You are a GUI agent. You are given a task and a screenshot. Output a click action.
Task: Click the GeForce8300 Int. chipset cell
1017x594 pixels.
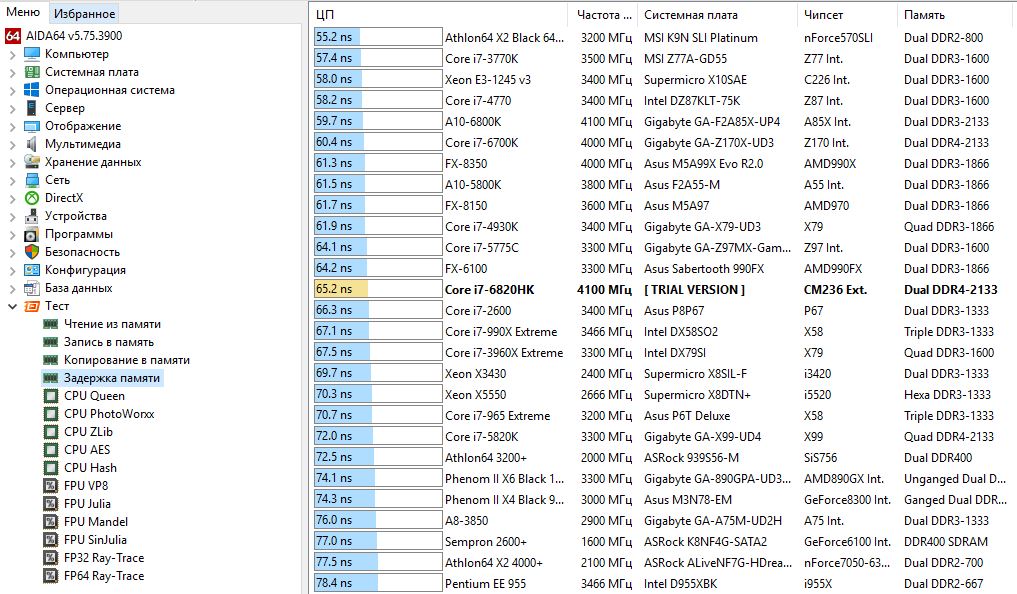[x=847, y=500]
